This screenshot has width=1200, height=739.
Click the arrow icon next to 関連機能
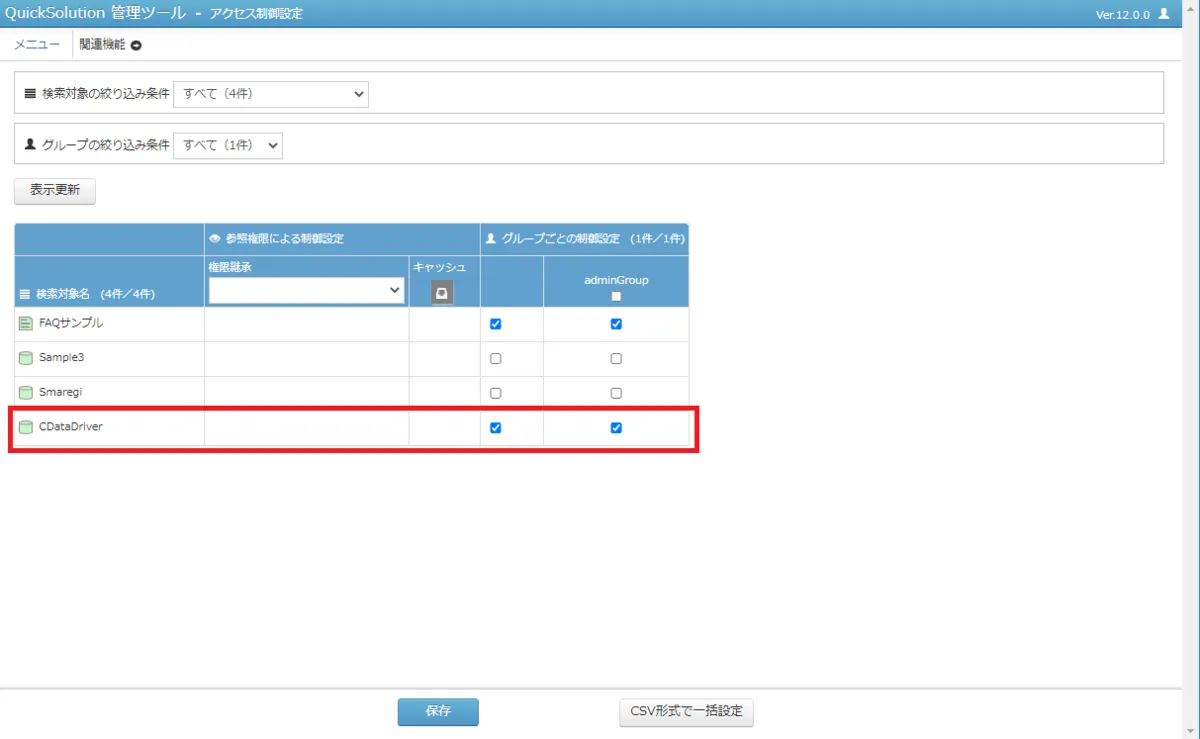(x=136, y=45)
